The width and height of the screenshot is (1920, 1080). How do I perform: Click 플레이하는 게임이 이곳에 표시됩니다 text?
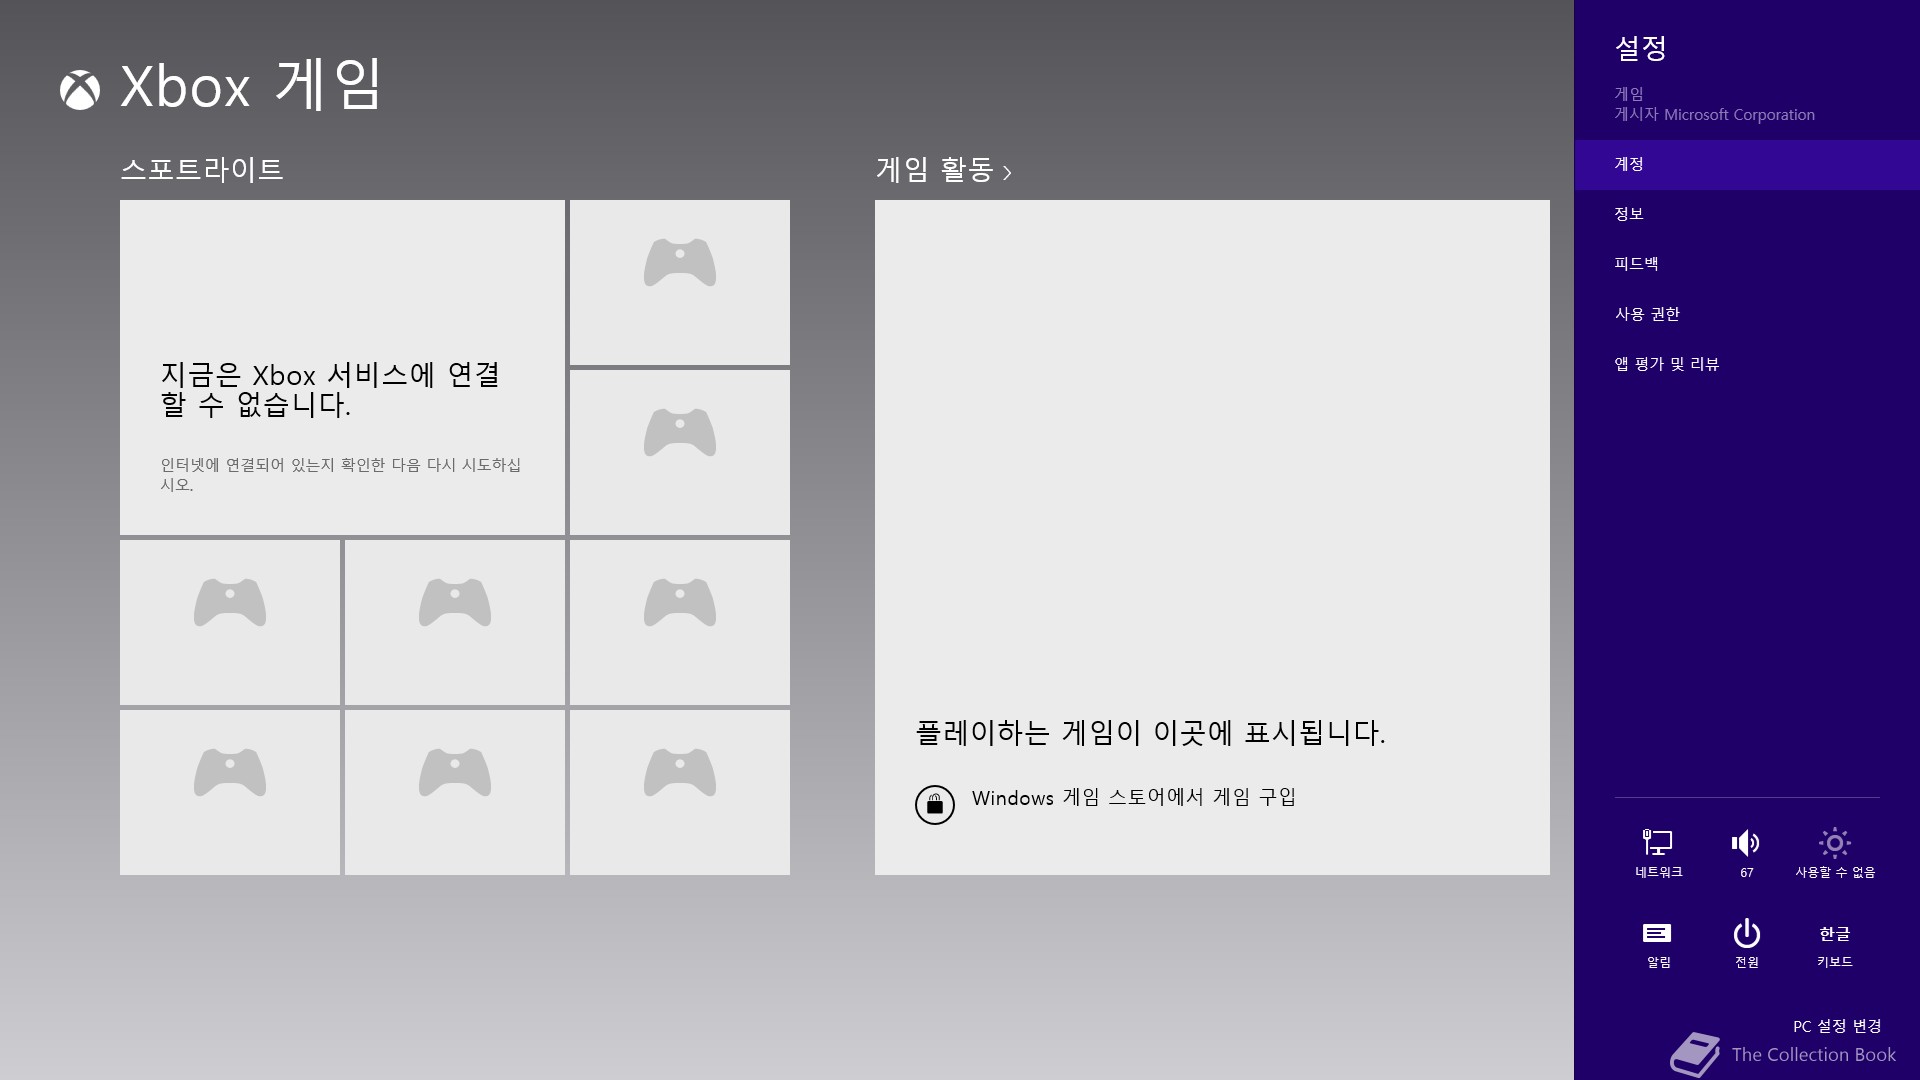(x=1150, y=733)
